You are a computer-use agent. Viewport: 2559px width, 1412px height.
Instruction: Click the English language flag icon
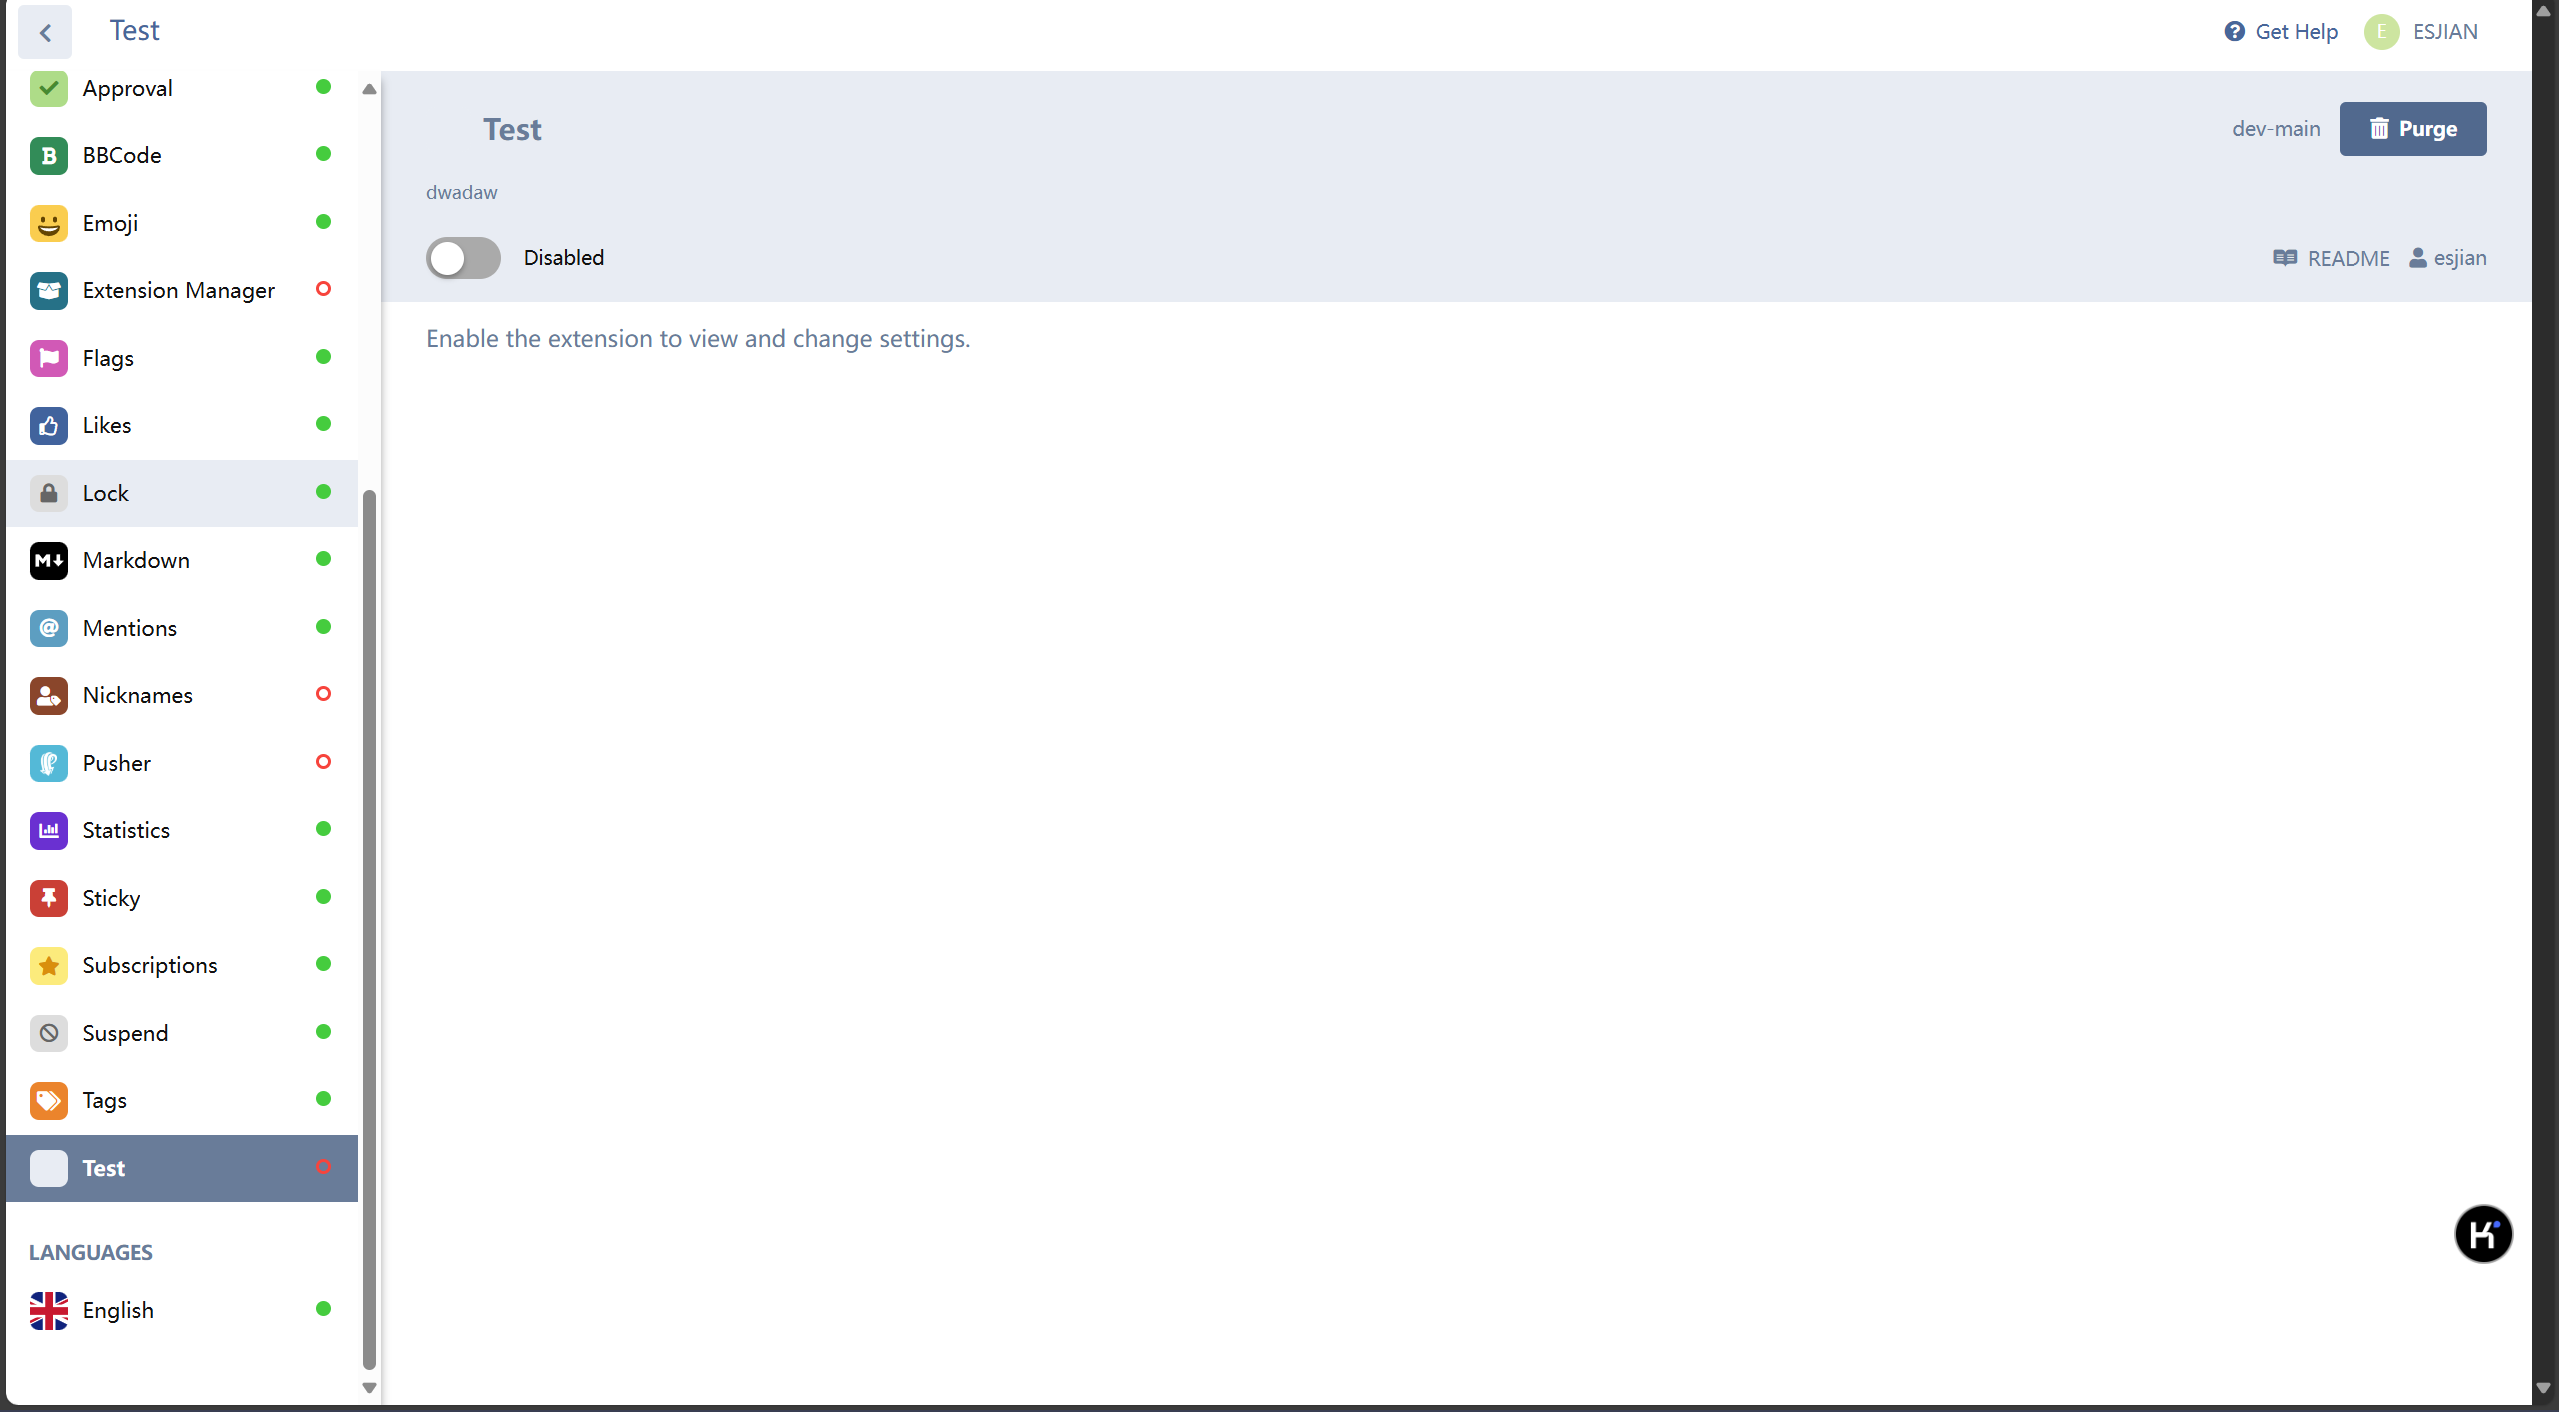pos(48,1311)
